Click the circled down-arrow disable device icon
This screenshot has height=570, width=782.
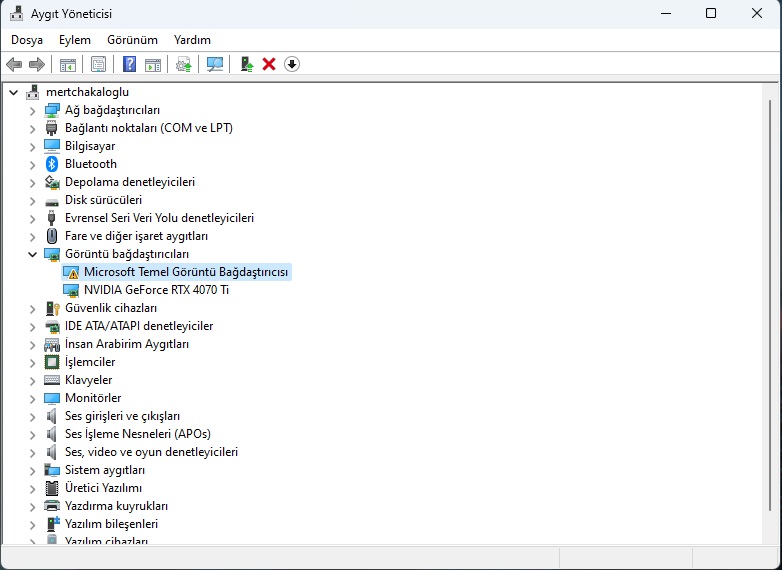(x=292, y=64)
